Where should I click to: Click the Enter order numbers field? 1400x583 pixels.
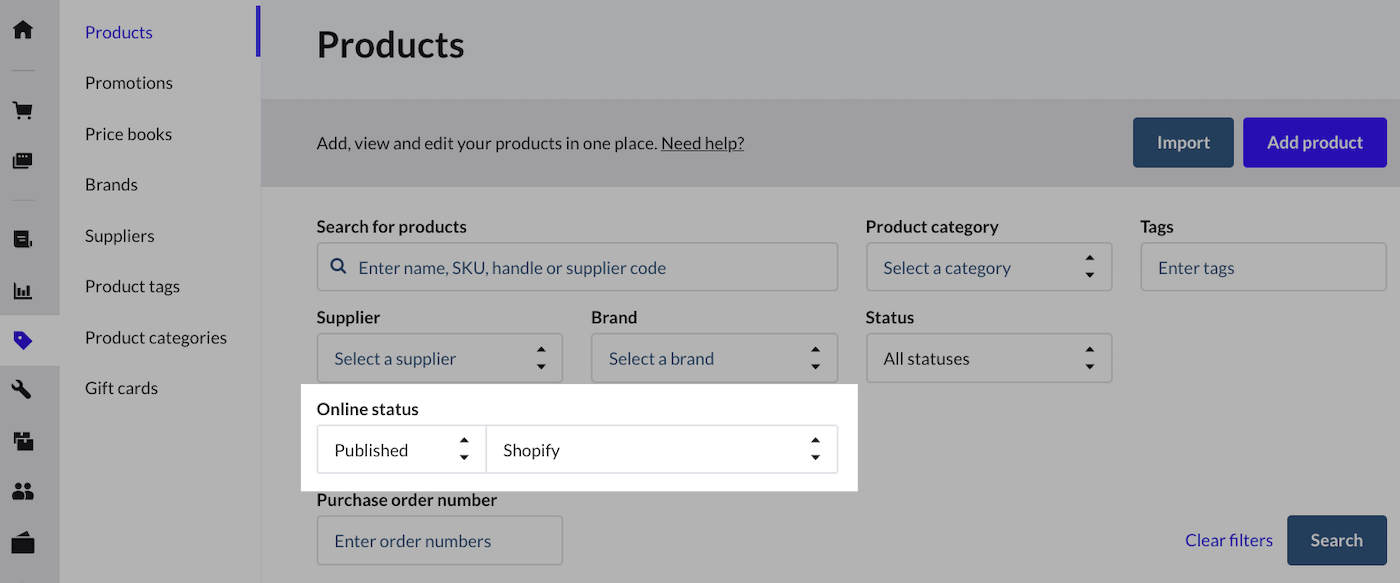point(439,541)
